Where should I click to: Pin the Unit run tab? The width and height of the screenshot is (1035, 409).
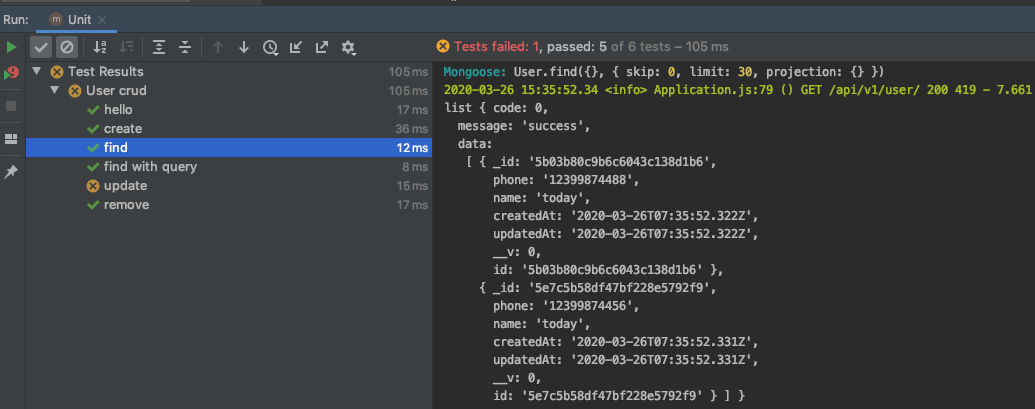(11, 172)
